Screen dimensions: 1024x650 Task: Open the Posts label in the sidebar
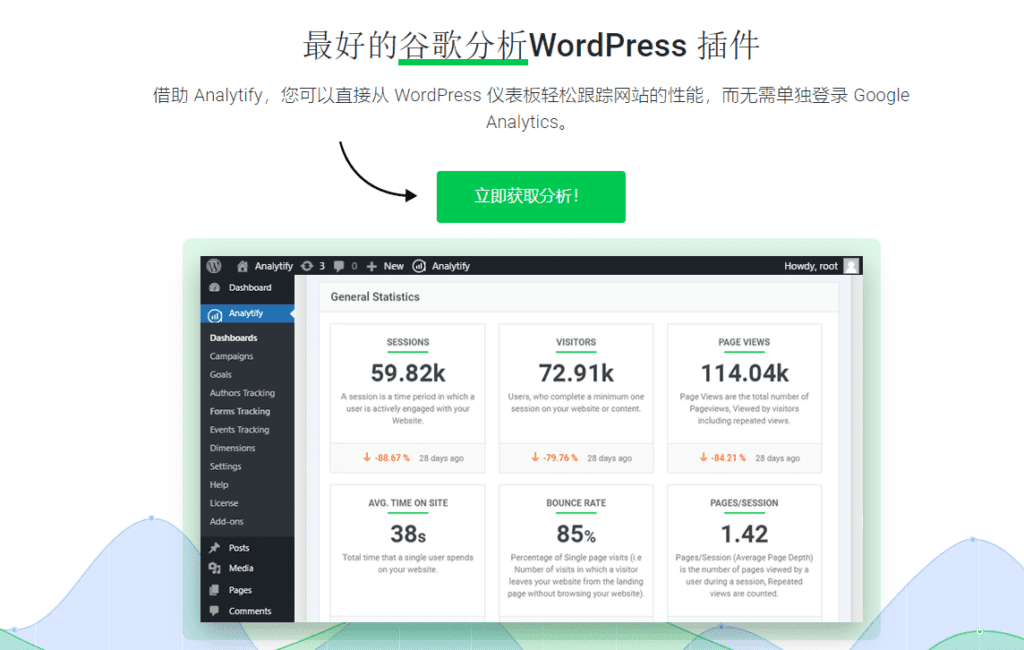tap(239, 547)
